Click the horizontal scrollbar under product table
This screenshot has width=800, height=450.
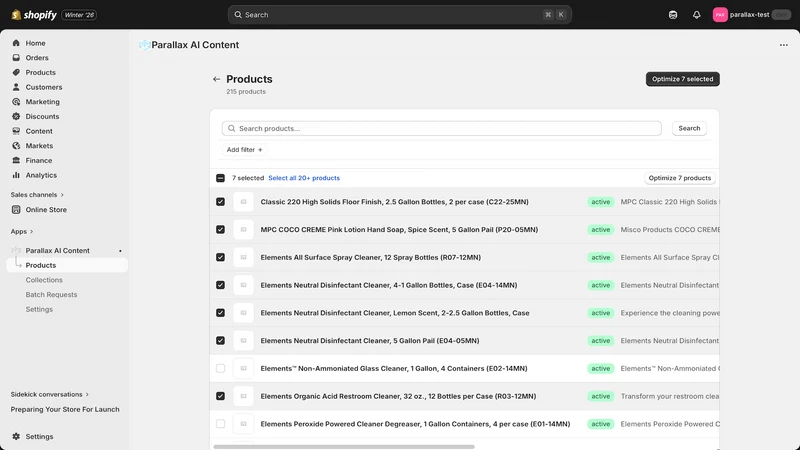click(344, 447)
